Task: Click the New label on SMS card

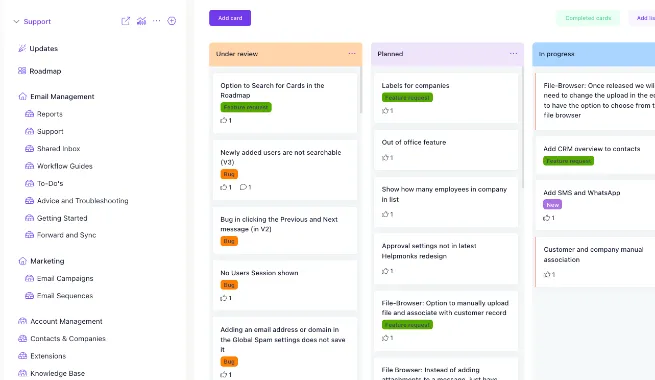Action: click(x=552, y=205)
